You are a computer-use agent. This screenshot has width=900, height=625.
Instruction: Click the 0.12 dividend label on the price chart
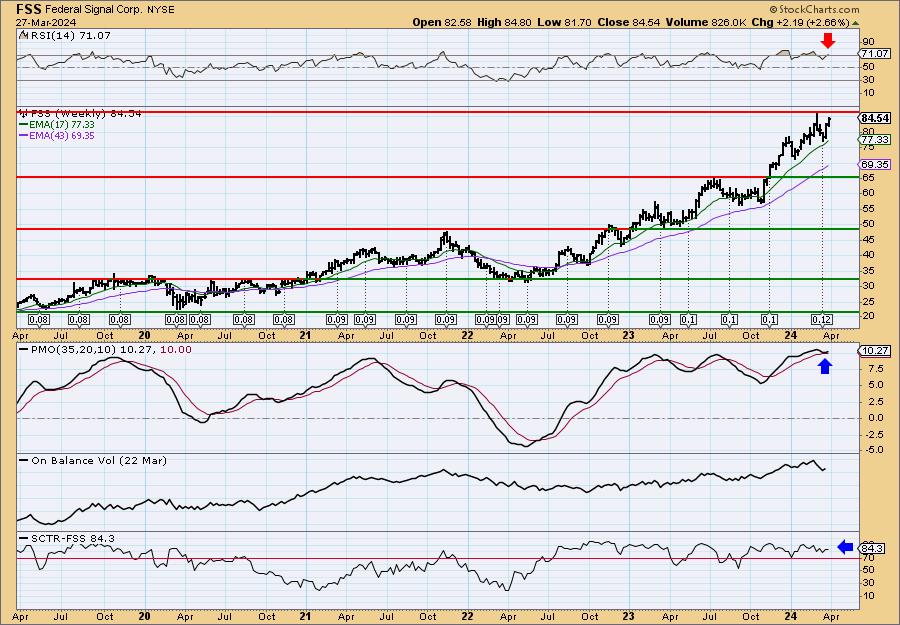(822, 319)
